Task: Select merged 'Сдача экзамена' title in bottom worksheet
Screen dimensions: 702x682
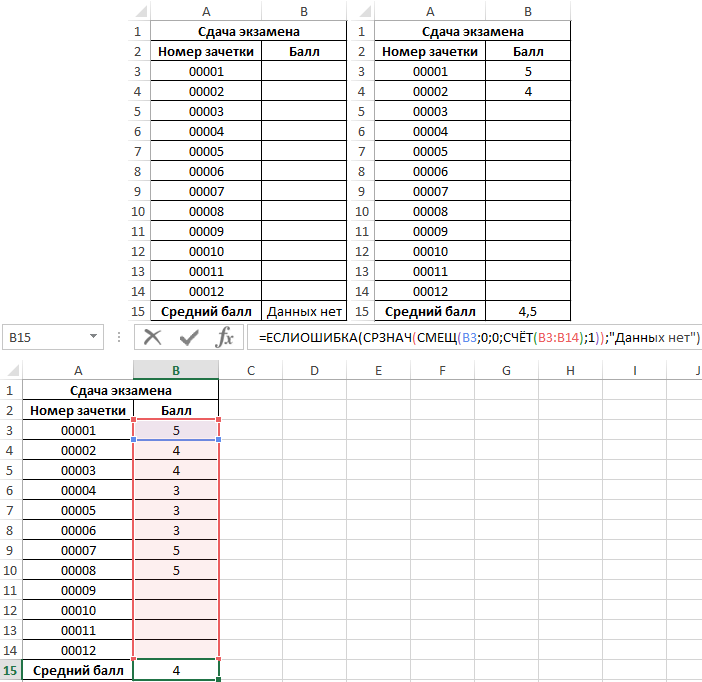Action: [120, 390]
